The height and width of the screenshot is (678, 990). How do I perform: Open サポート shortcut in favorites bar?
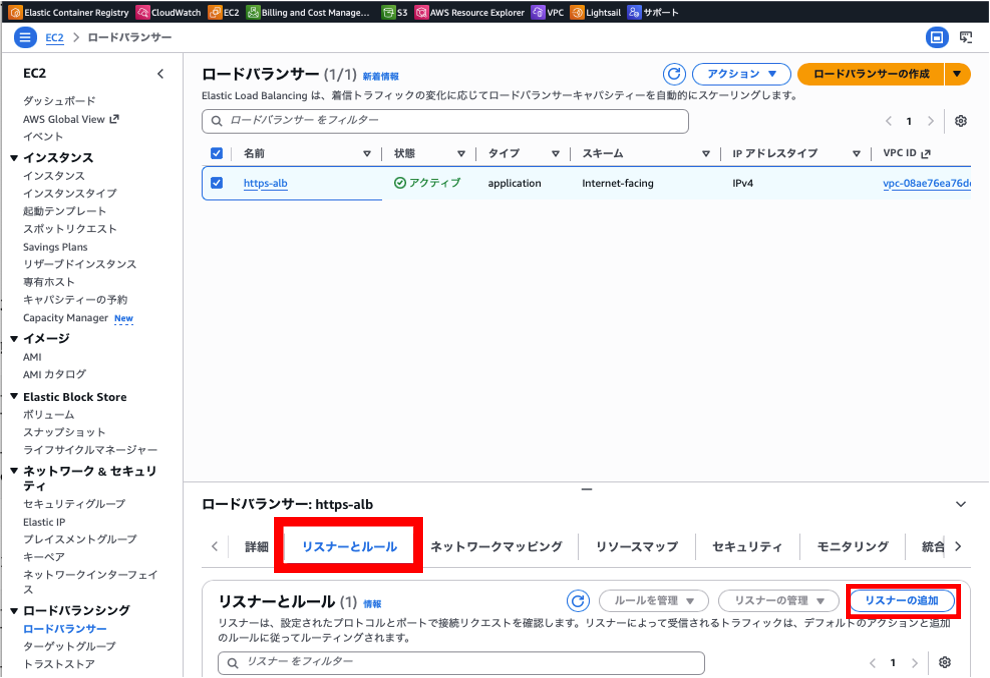653,12
